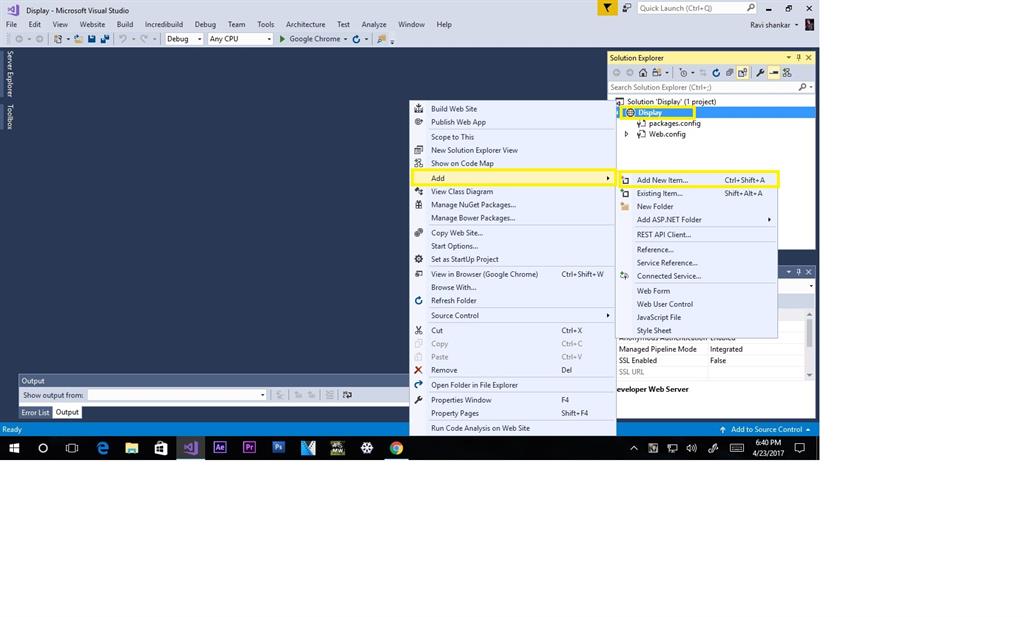Screen dimensions: 1024x617
Task: Open the Google Chrome browser target dropdown arrow
Action: click(345, 39)
